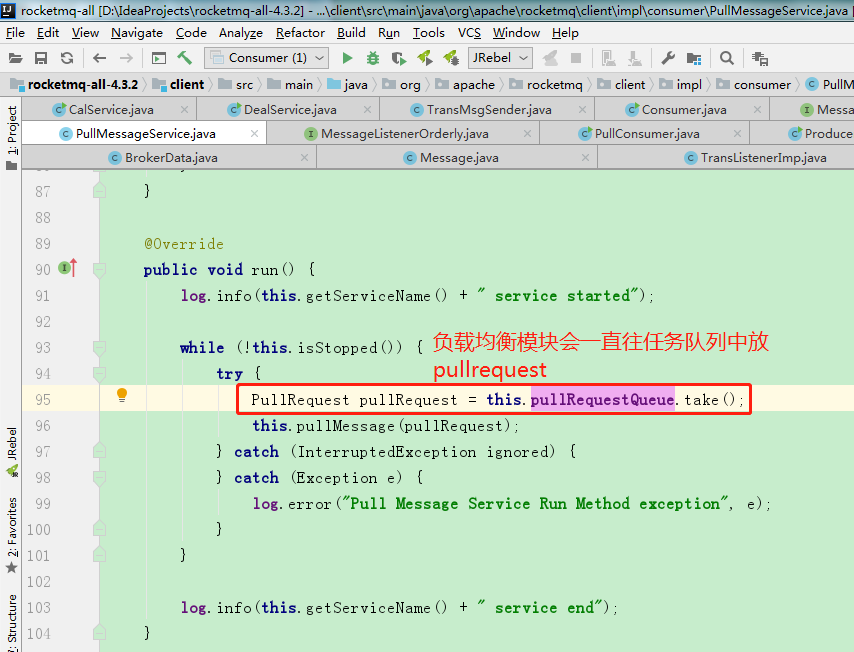Click the Synchronize refresh icon
854x652 pixels.
(66, 58)
